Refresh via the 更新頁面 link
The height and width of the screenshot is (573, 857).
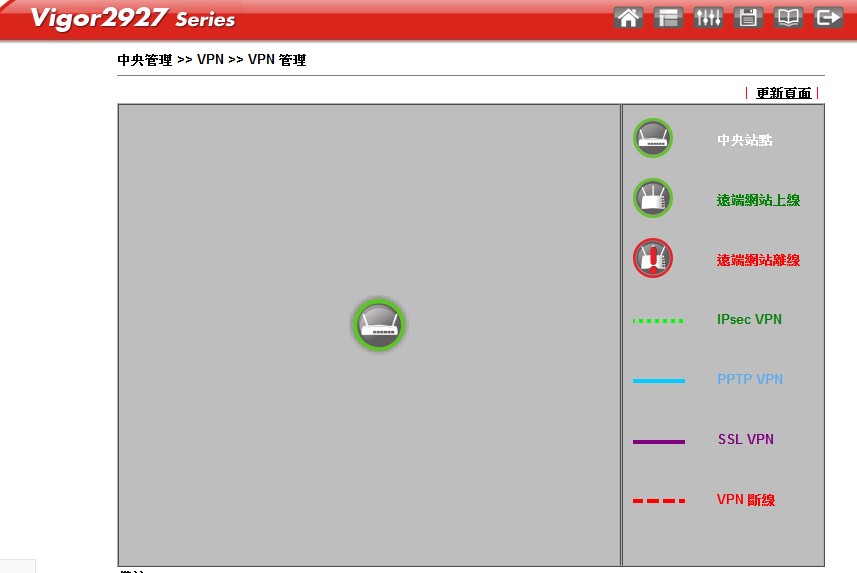pyautogui.click(x=783, y=93)
